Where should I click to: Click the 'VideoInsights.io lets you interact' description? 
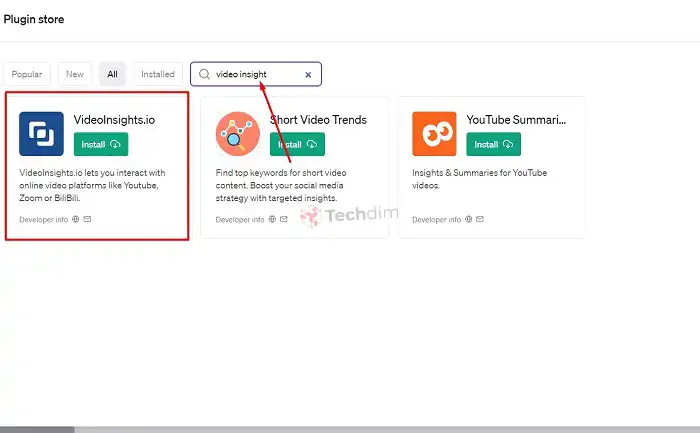click(x=92, y=185)
